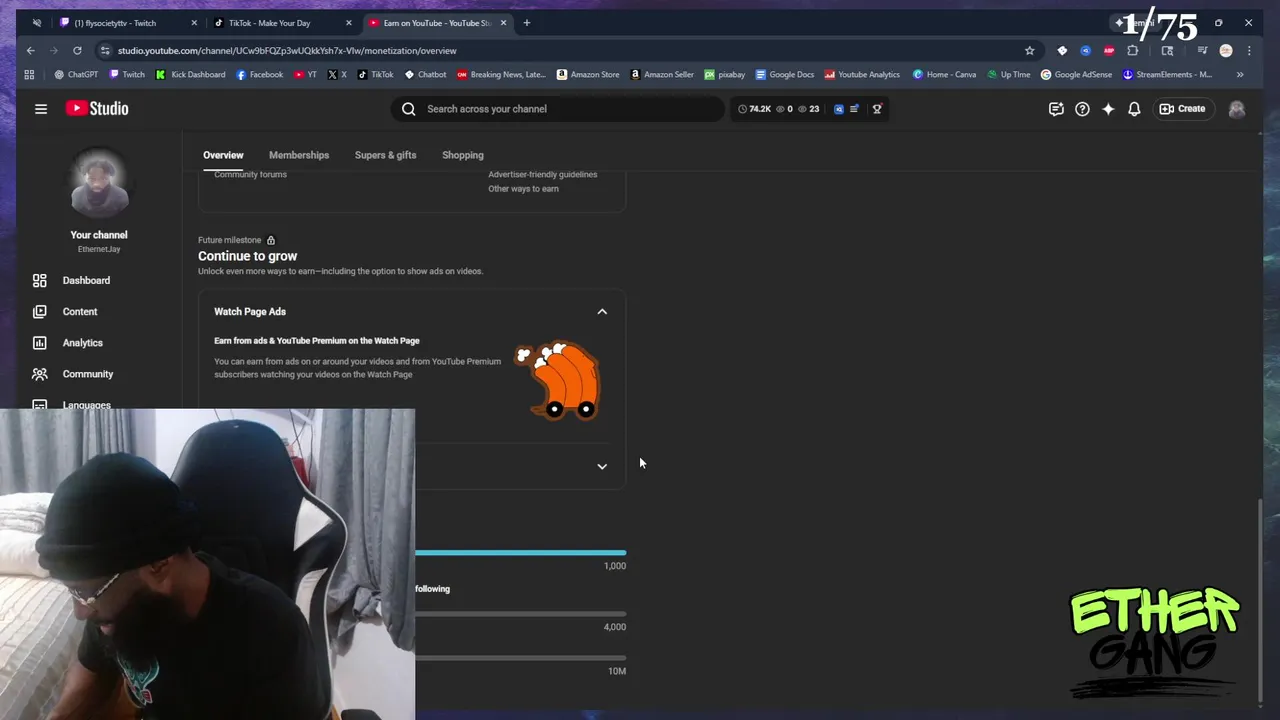
Task: Click the Analytics chart icon
Action: (x=40, y=343)
